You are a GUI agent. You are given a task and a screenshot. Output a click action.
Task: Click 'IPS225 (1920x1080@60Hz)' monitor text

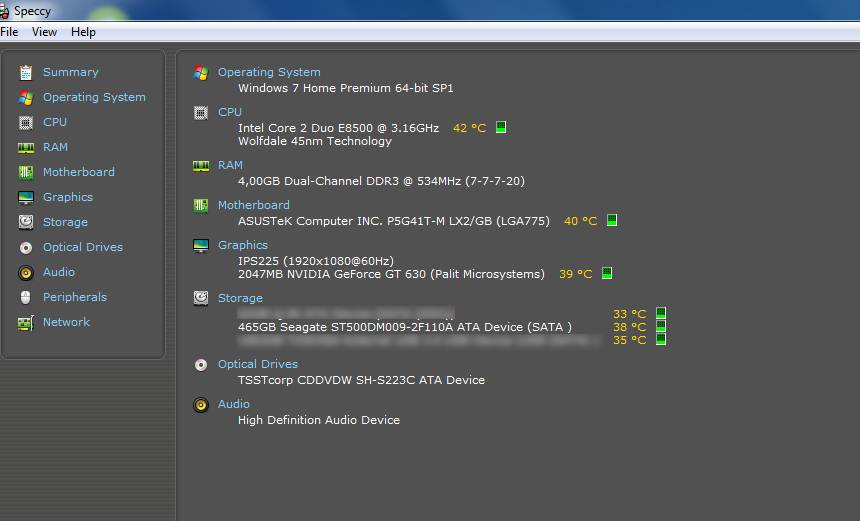[x=316, y=261]
